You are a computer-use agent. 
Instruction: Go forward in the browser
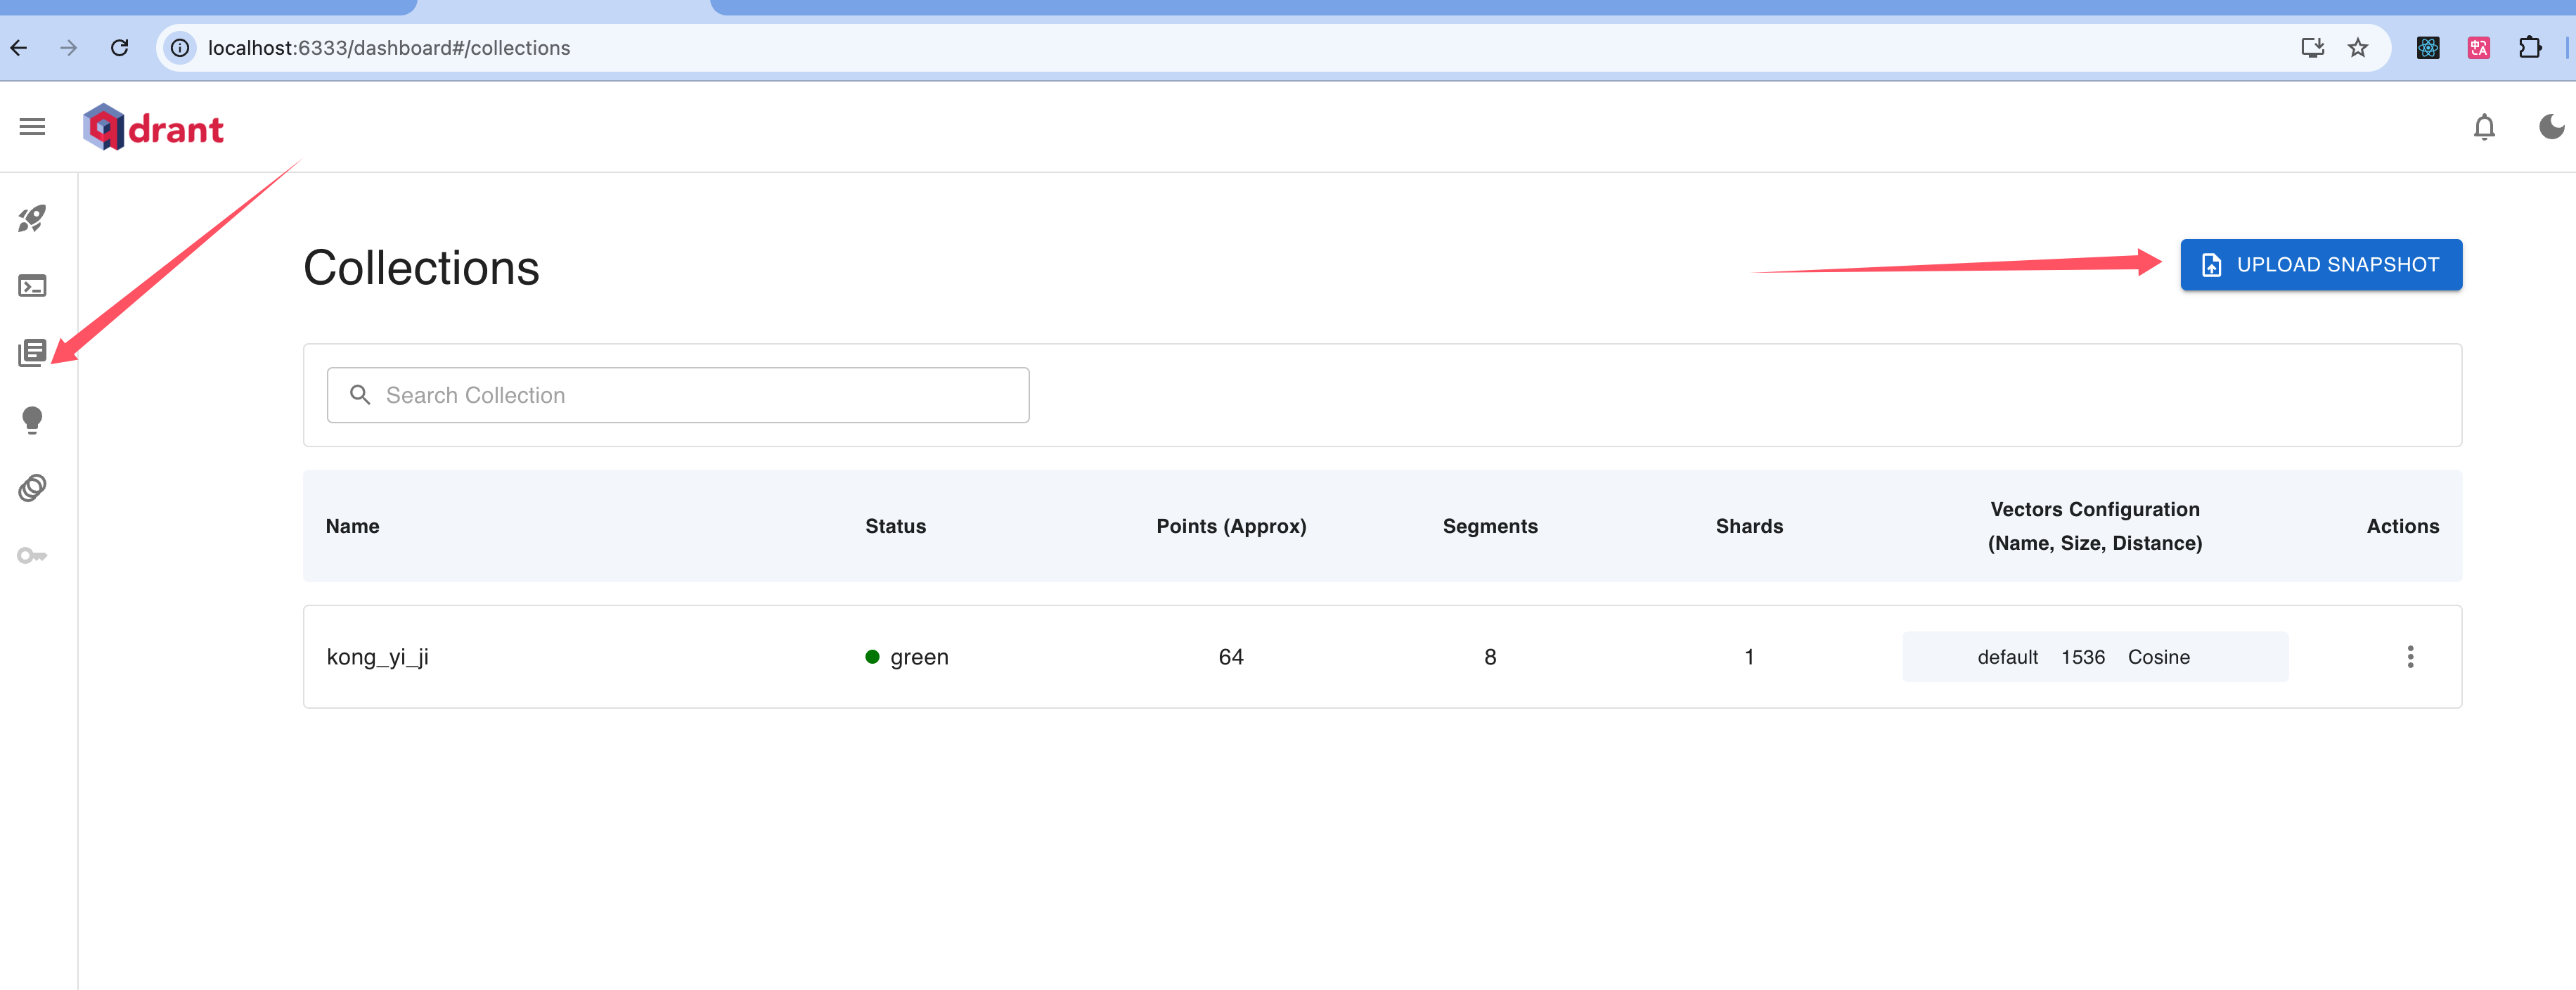68,48
